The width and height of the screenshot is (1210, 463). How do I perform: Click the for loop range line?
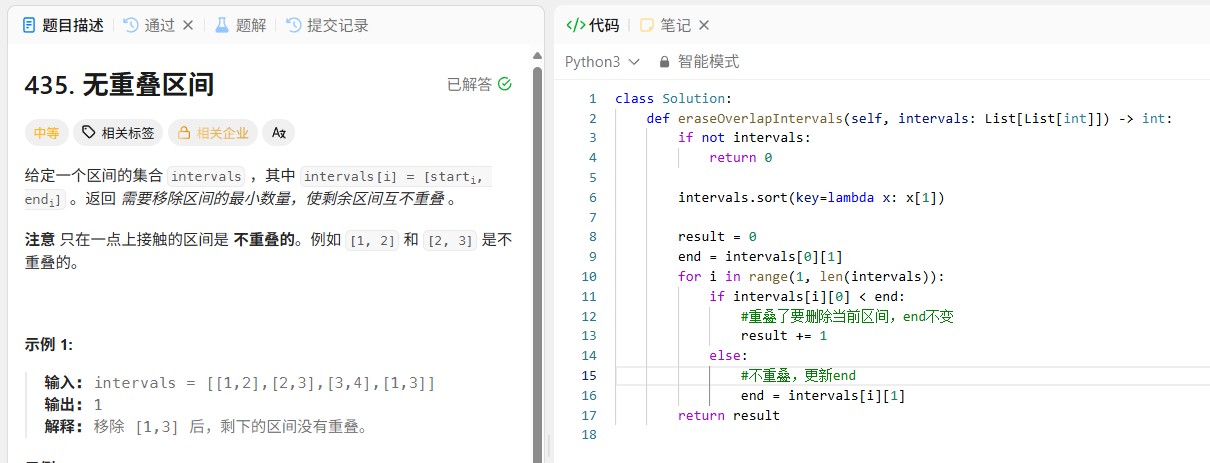pyautogui.click(x=811, y=276)
